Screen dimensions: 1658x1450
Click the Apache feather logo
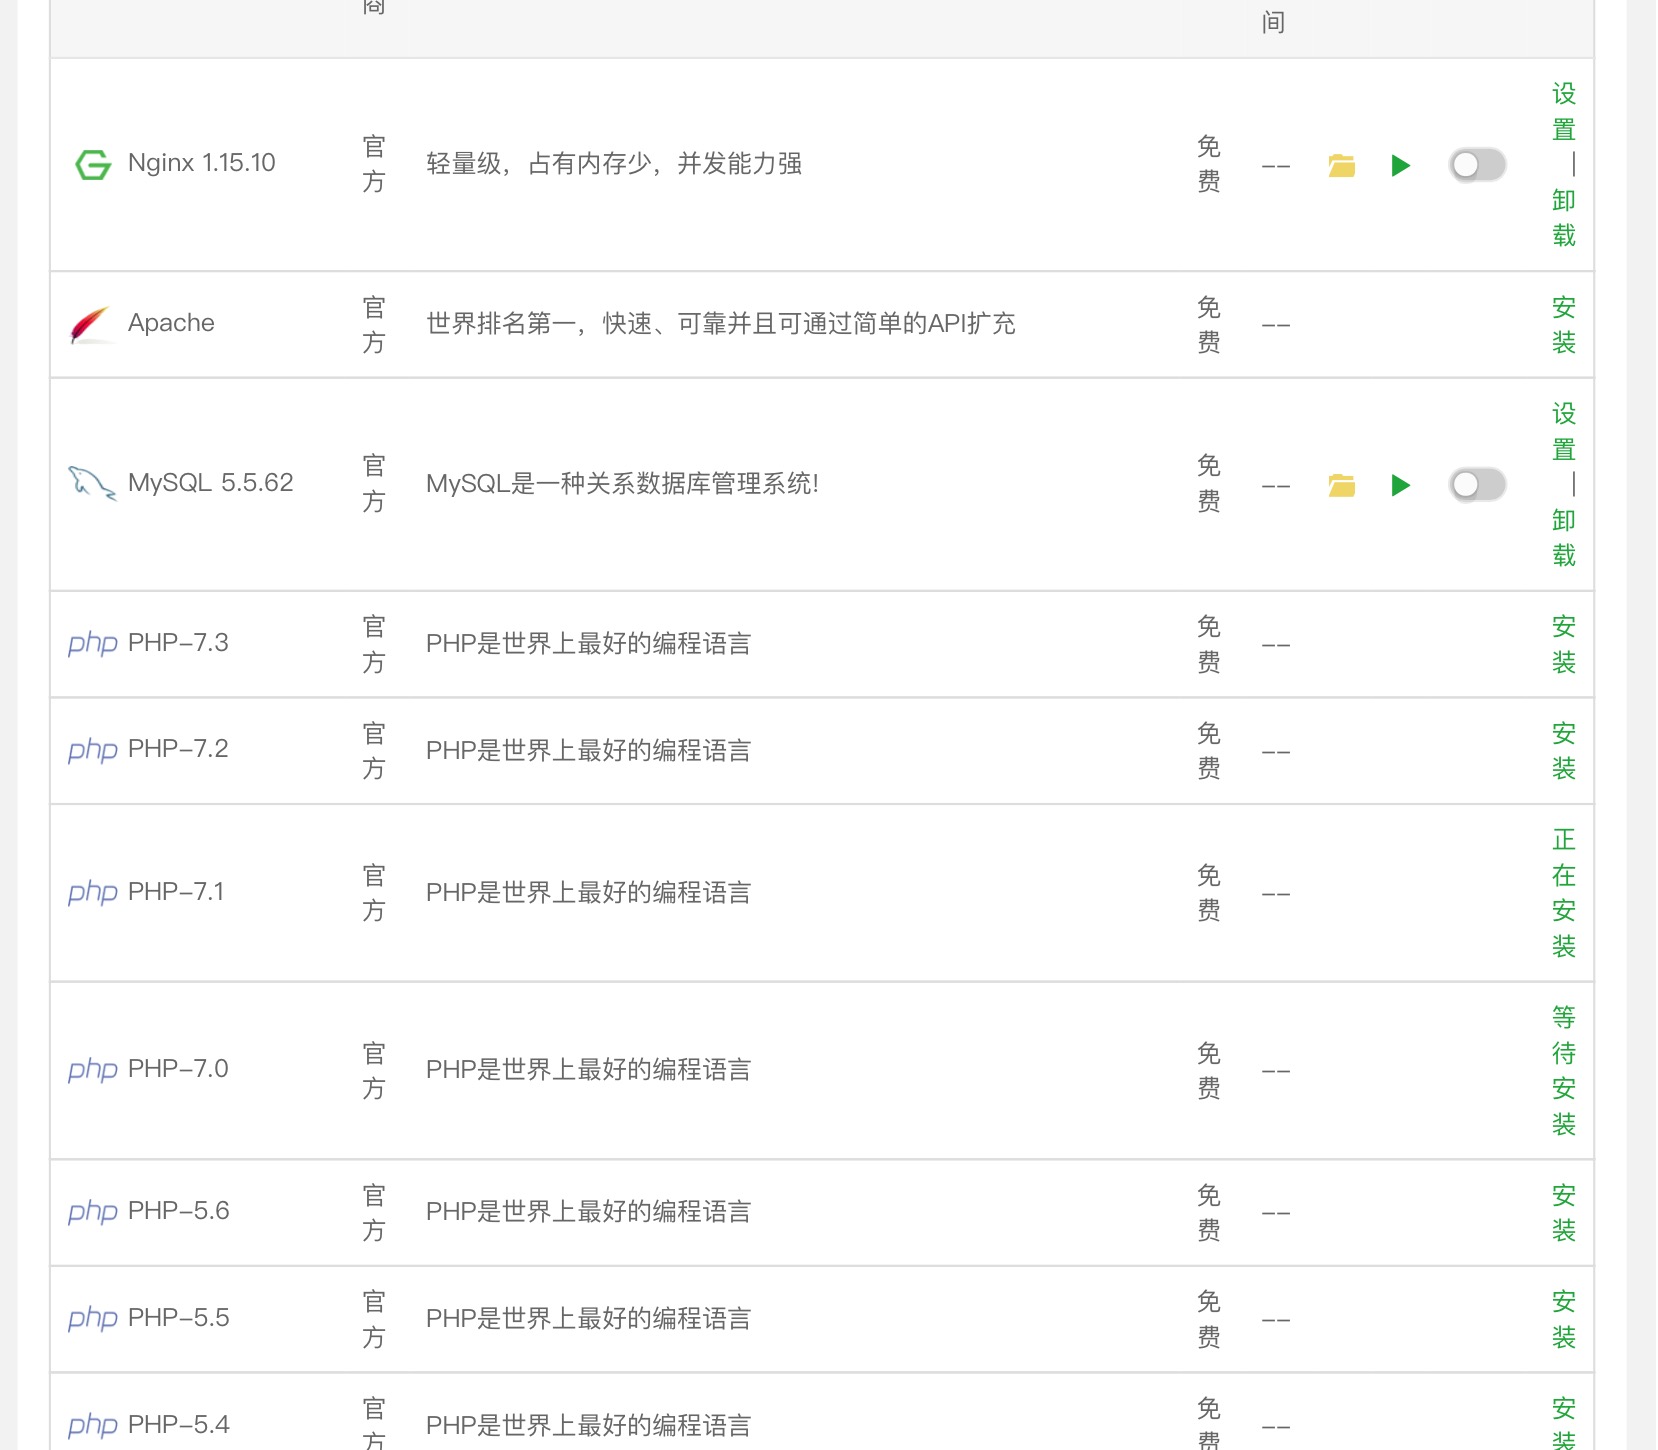pos(91,324)
